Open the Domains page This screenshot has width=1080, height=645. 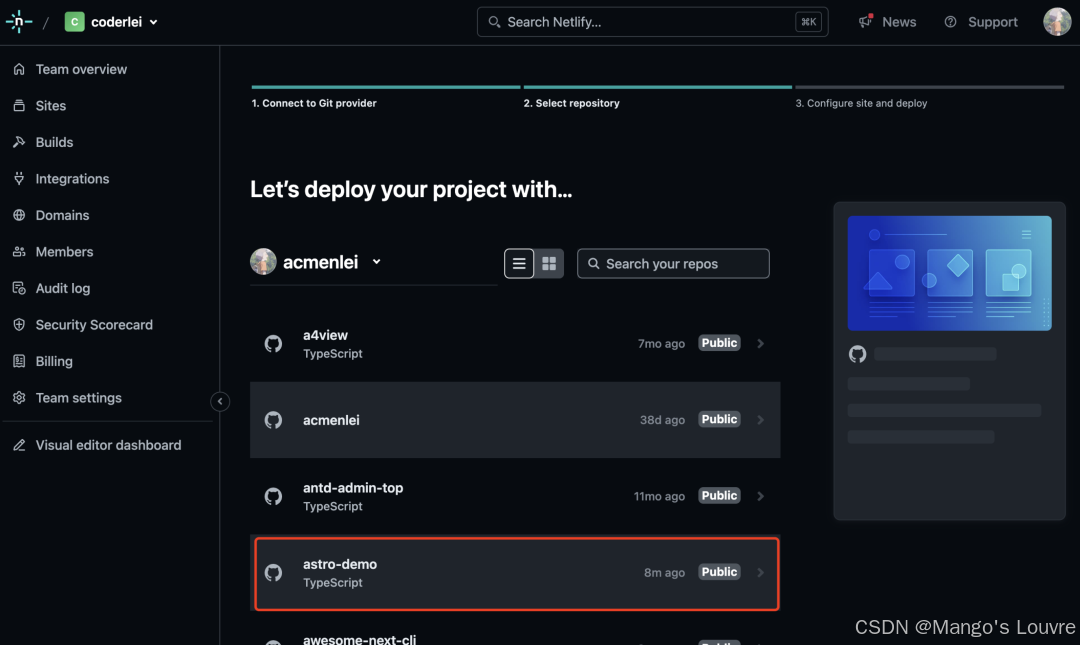point(63,215)
